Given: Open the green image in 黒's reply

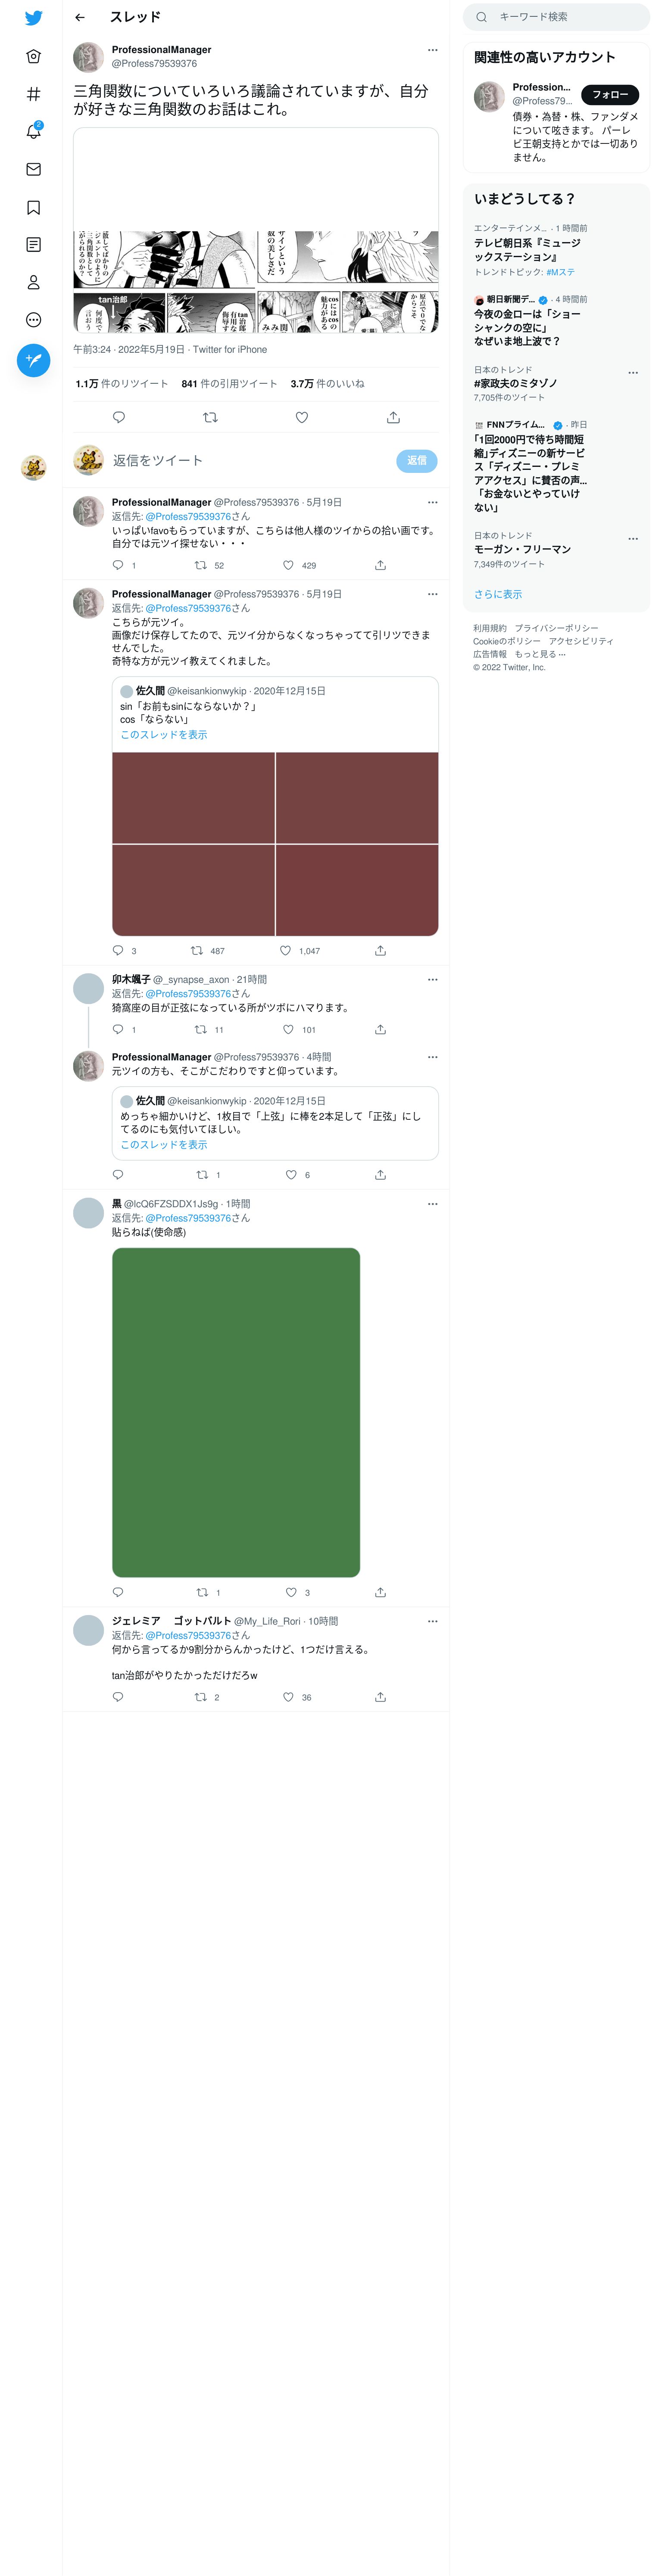Looking at the screenshot, I should point(236,1412).
